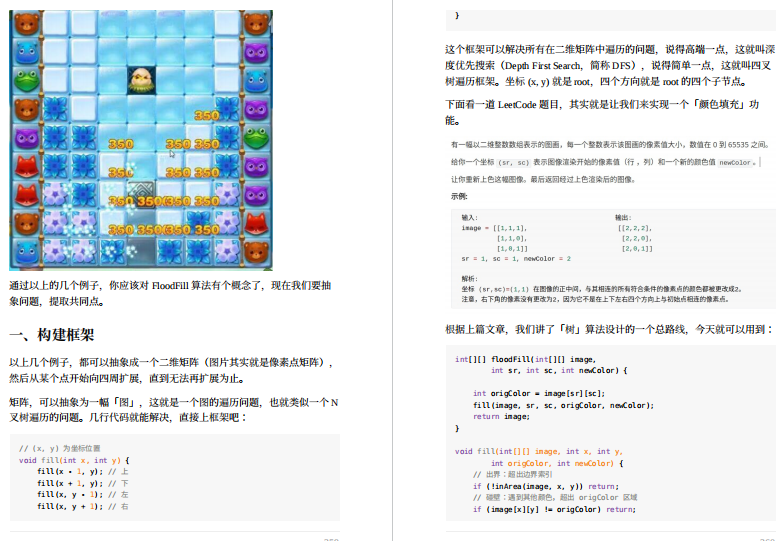Click the game screenshot with ice tiles

point(141,140)
